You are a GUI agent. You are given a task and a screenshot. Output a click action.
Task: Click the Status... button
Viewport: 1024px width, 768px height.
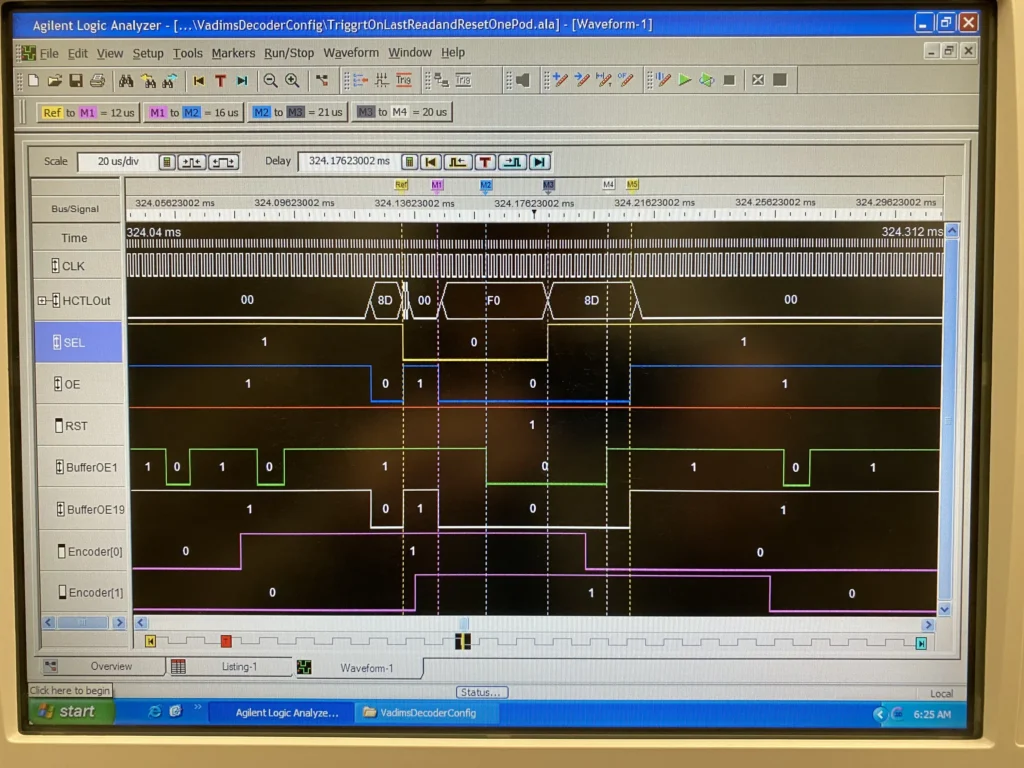coord(481,692)
